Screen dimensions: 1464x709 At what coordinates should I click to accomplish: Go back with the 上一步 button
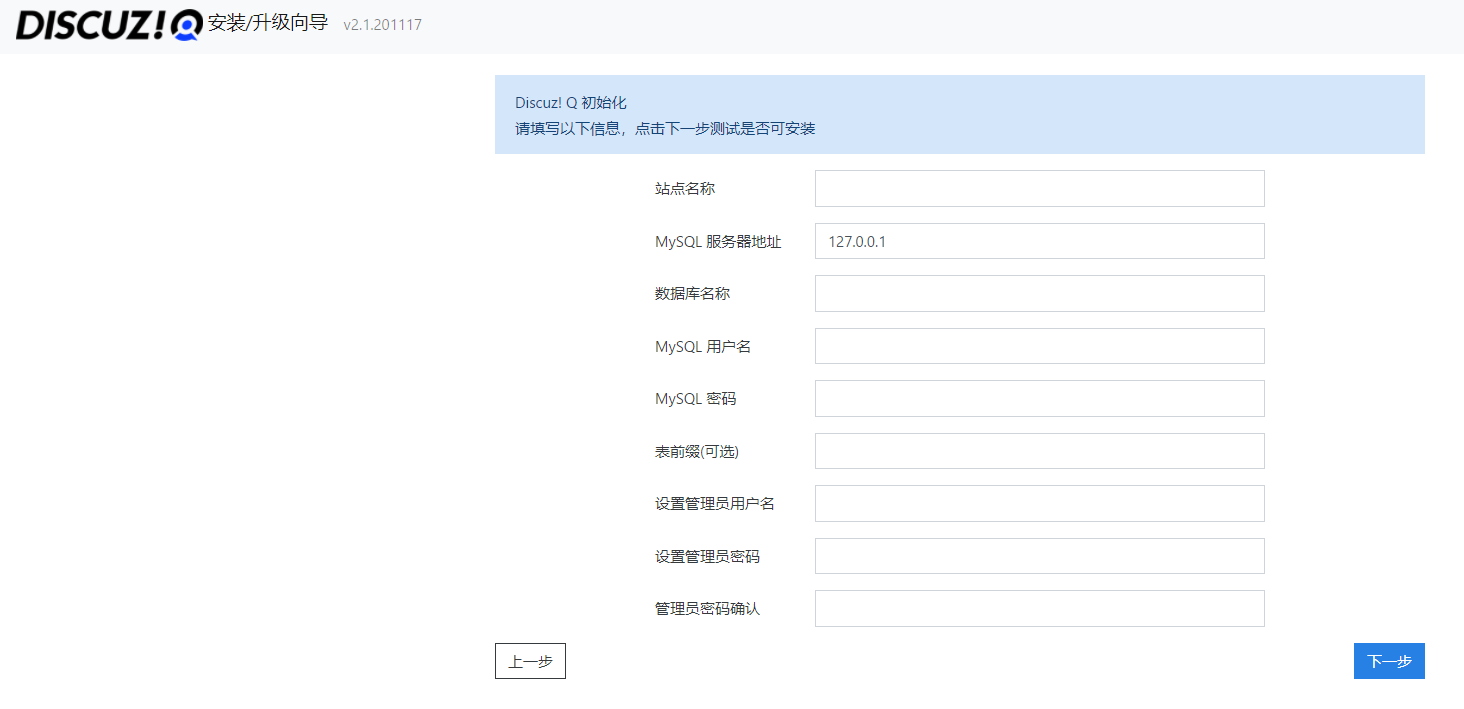pyautogui.click(x=530, y=661)
